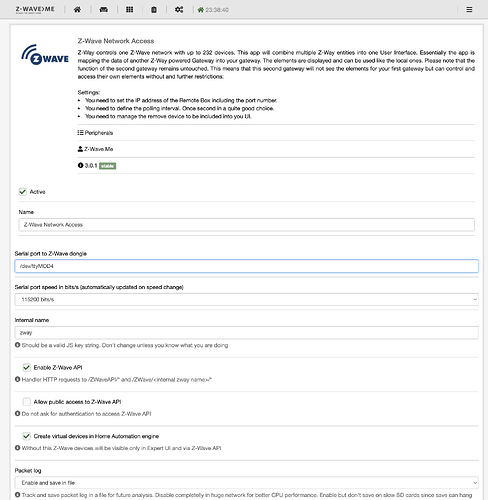The image size is (488, 500).
Task: Open the events clipboard icon
Action: 154,10
